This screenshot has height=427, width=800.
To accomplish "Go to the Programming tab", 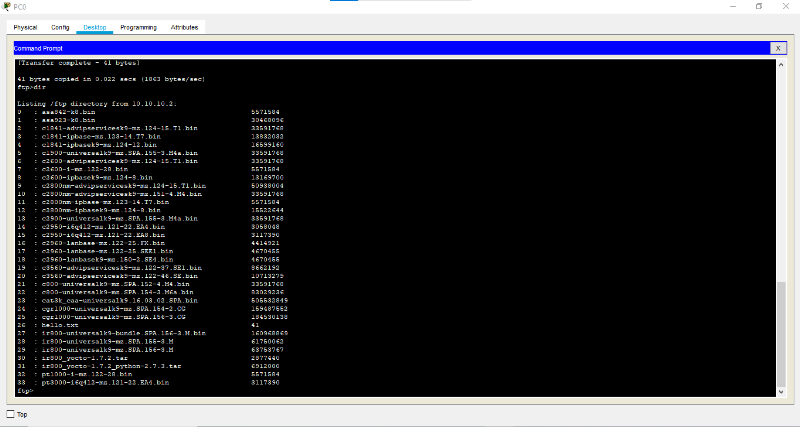I will click(x=138, y=27).
